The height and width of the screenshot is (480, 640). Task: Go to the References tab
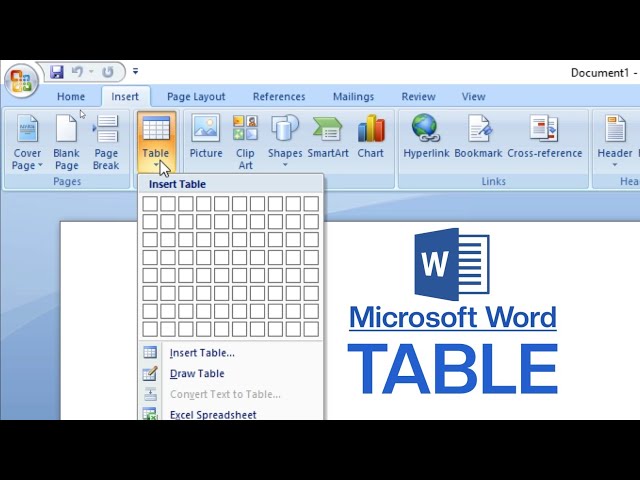279,97
